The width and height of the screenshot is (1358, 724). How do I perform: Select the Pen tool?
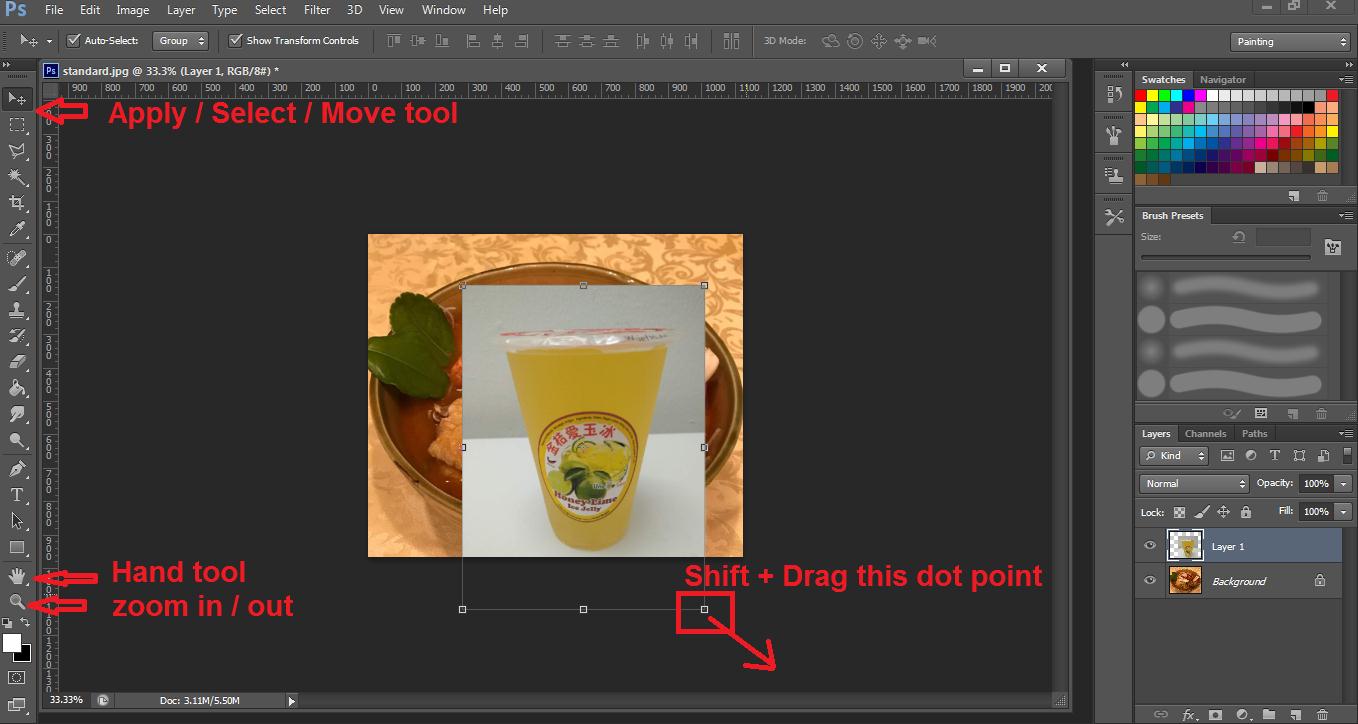[x=17, y=468]
